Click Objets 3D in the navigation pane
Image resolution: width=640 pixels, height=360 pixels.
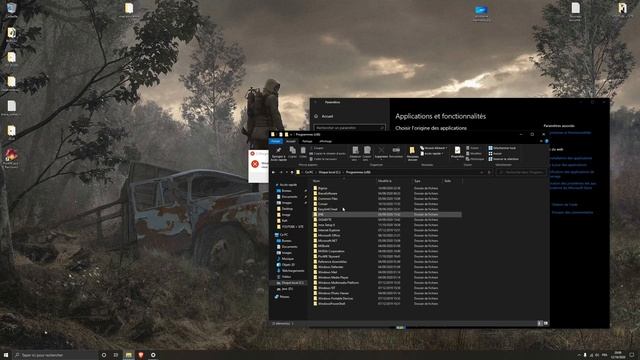[288, 265]
